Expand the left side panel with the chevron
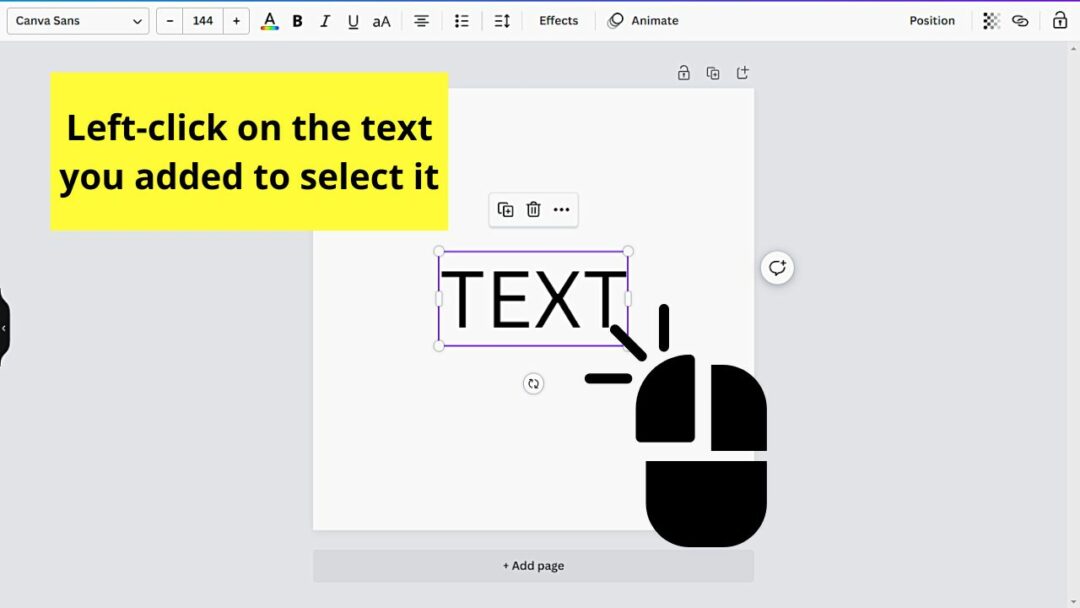 4,326
